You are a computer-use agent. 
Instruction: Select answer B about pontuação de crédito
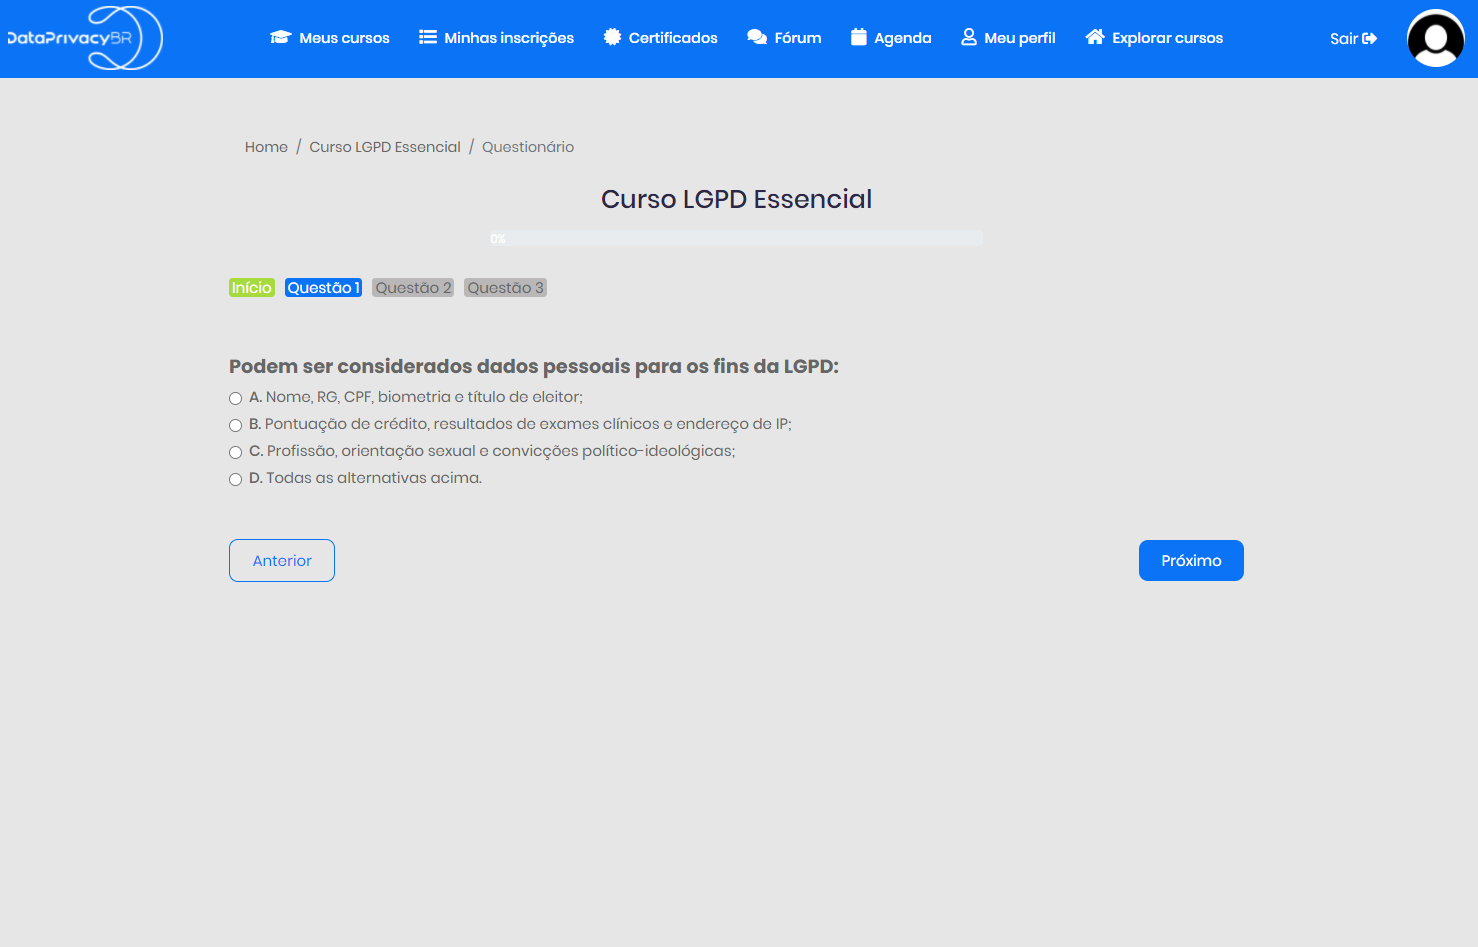click(x=236, y=425)
